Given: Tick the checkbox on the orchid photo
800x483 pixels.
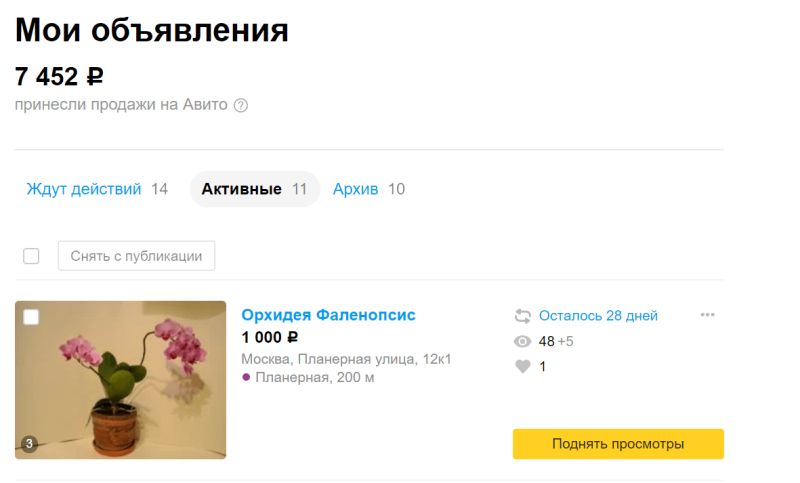Looking at the screenshot, I should [x=31, y=317].
